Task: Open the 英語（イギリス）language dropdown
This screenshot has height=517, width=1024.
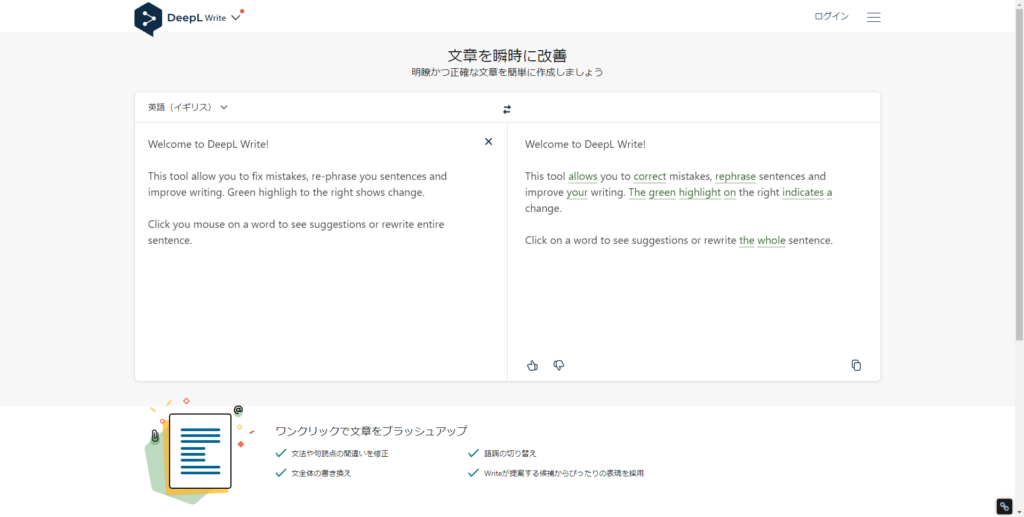Action: [x=188, y=108]
